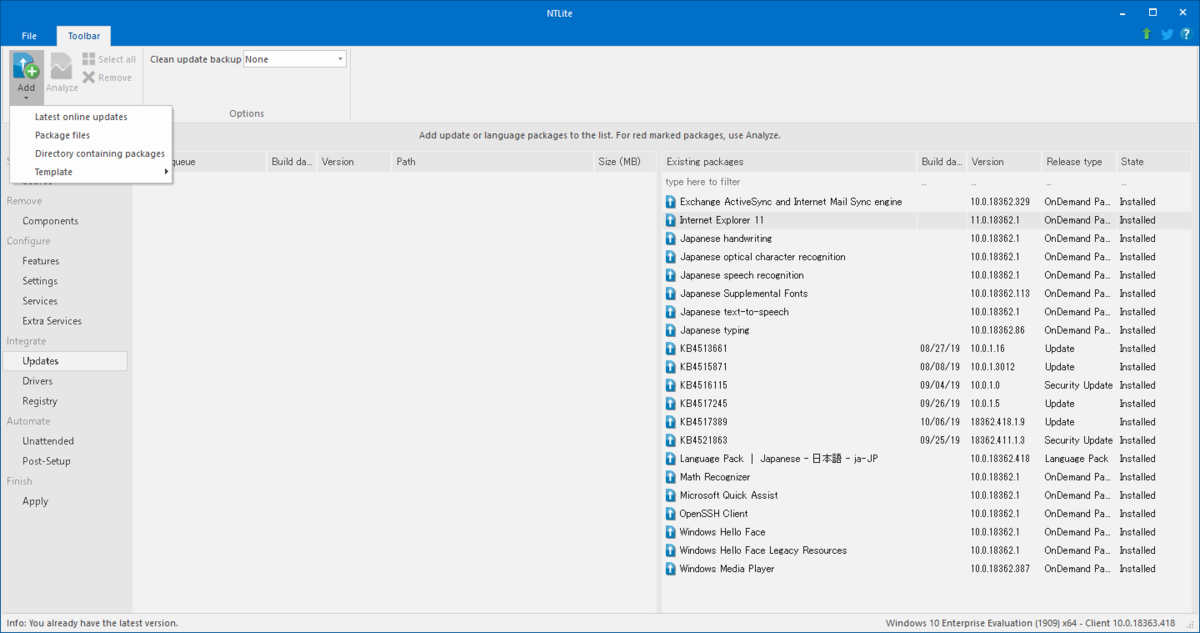Open the Registry page
The image size is (1200, 633).
point(40,401)
